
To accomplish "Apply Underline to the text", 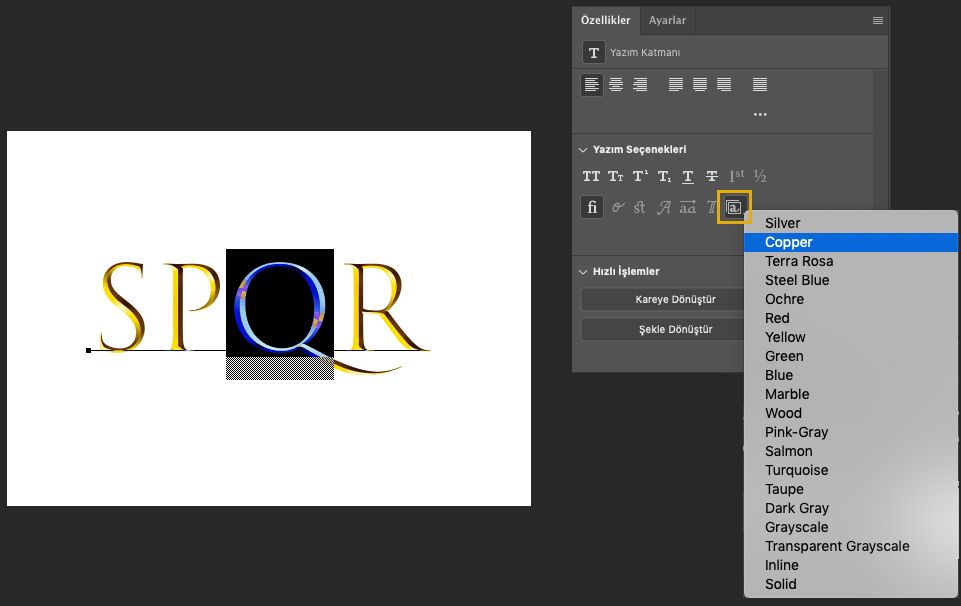I will tap(687, 176).
